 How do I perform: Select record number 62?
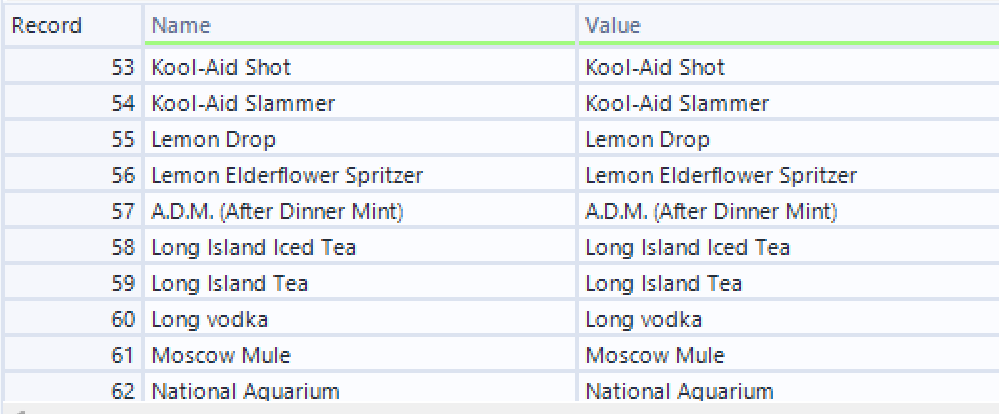[123, 391]
